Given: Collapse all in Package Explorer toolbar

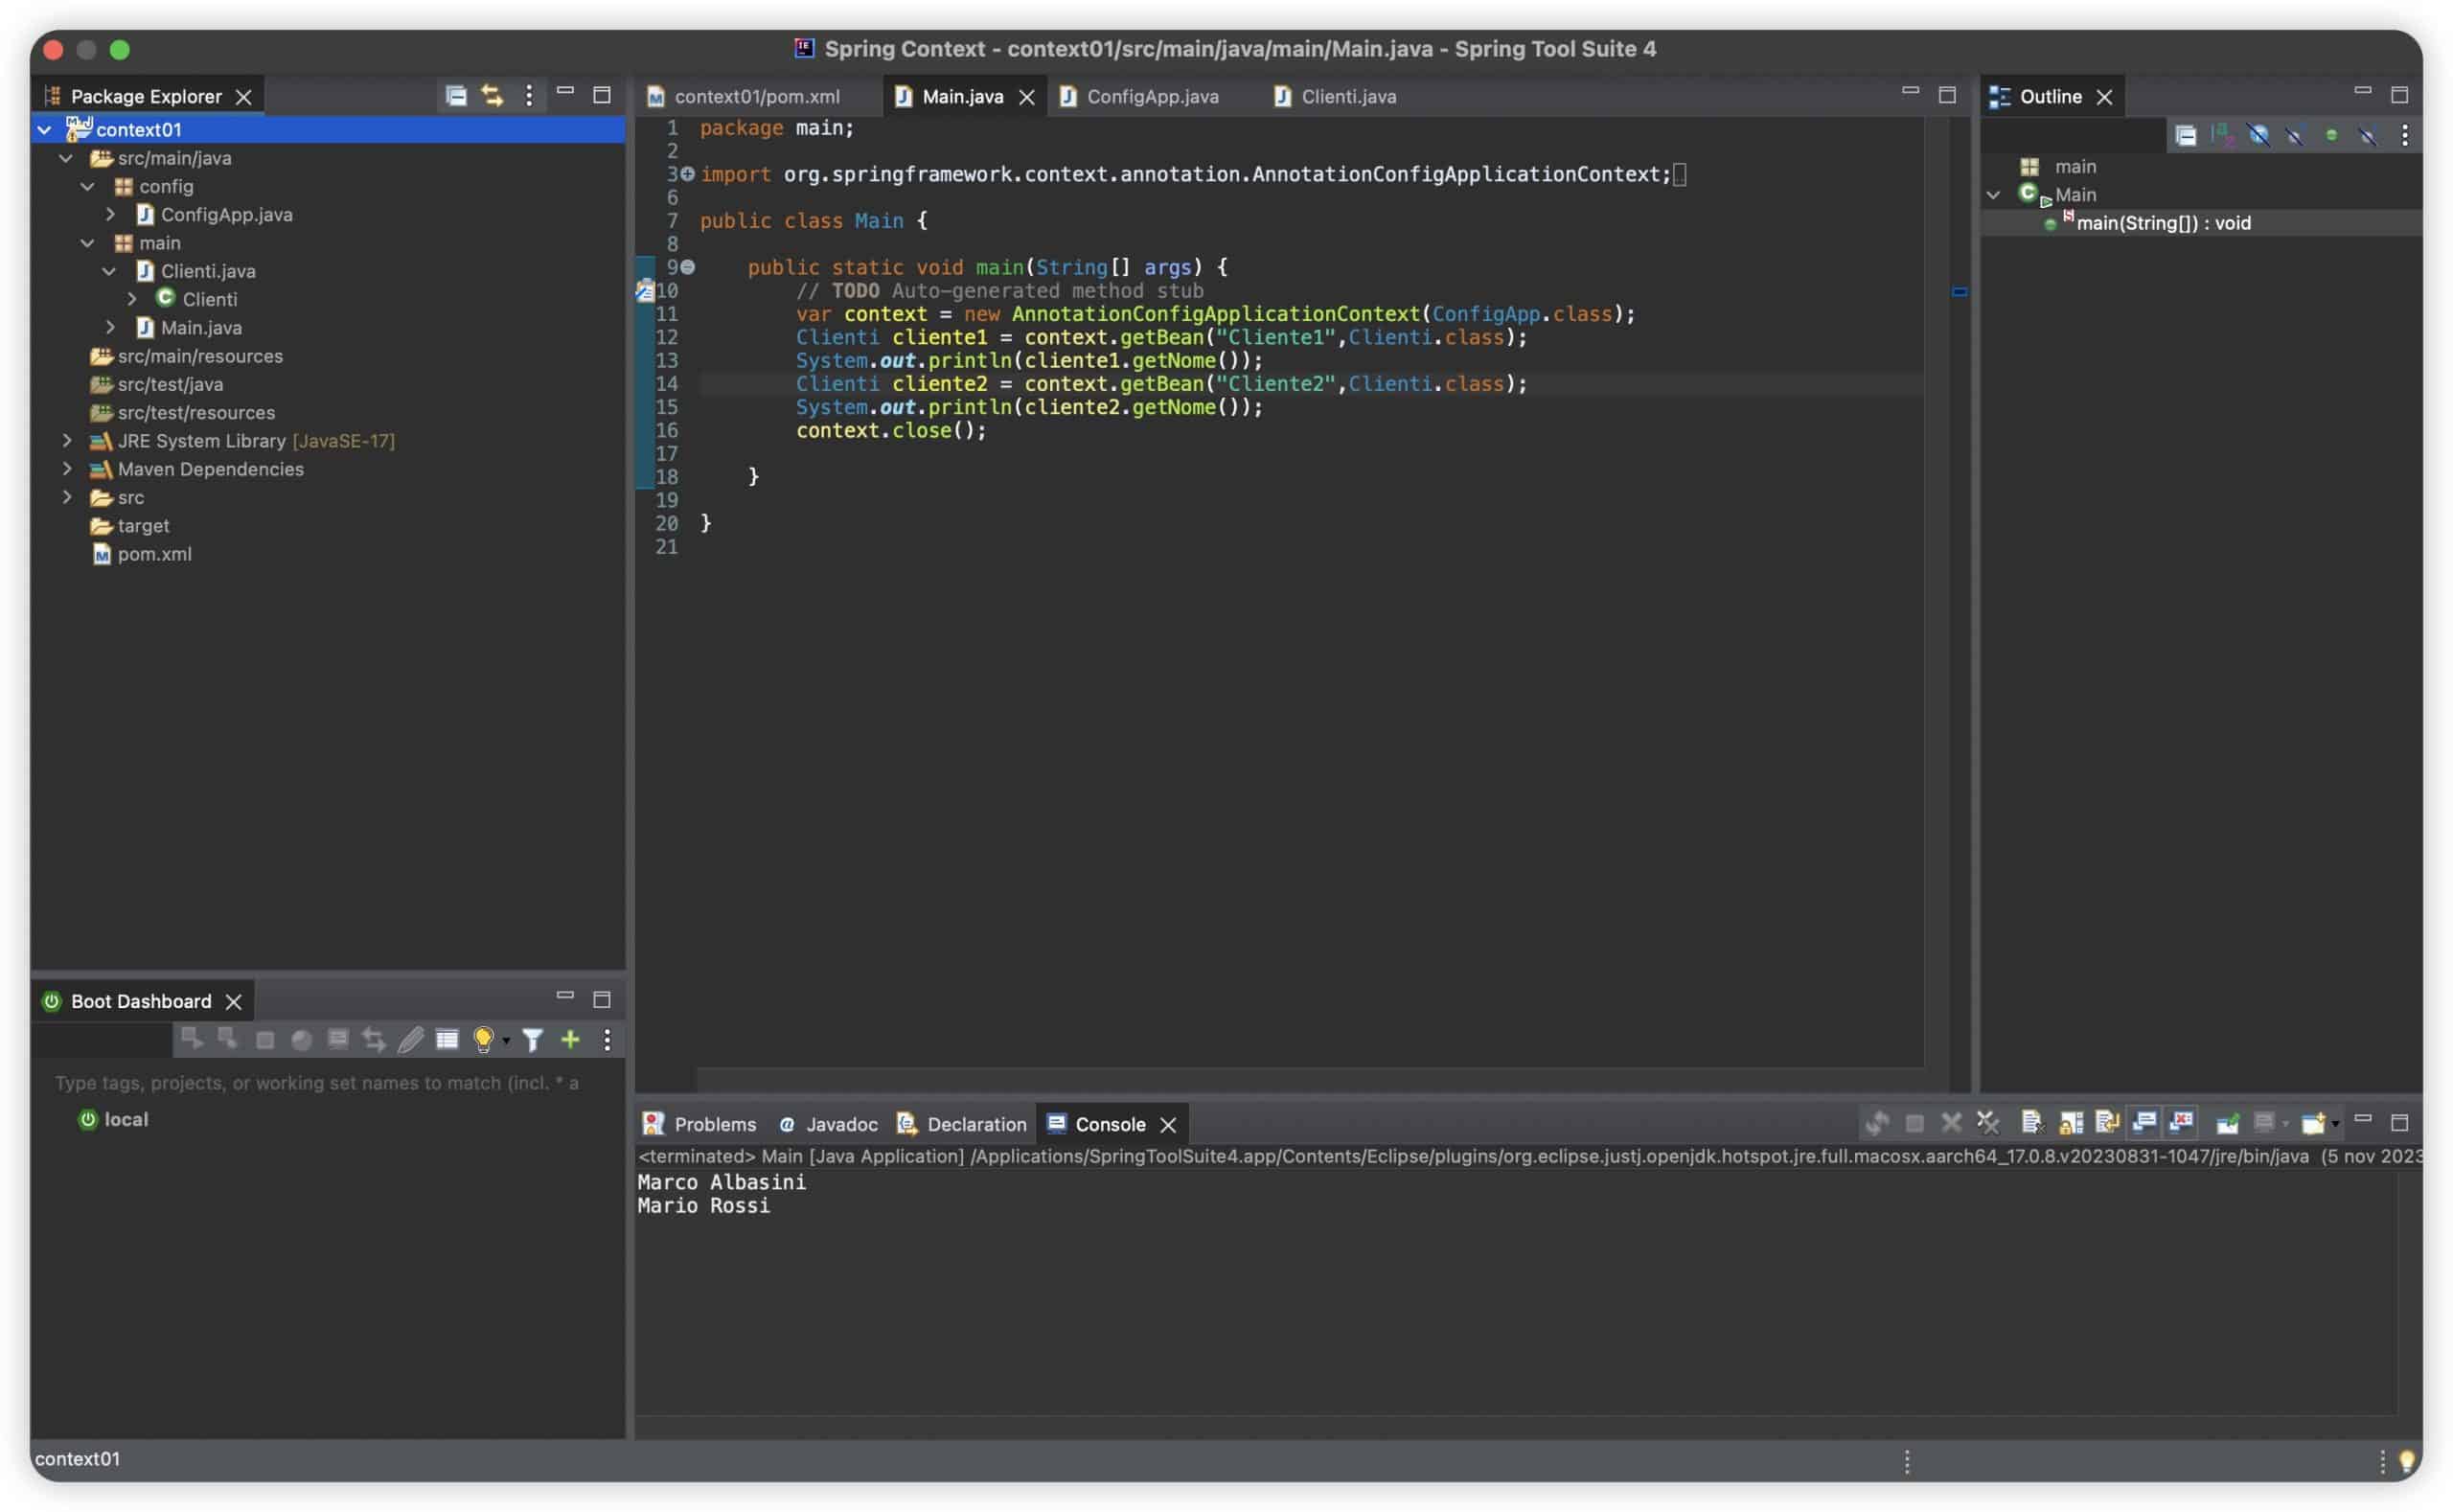Looking at the screenshot, I should pyautogui.click(x=456, y=96).
